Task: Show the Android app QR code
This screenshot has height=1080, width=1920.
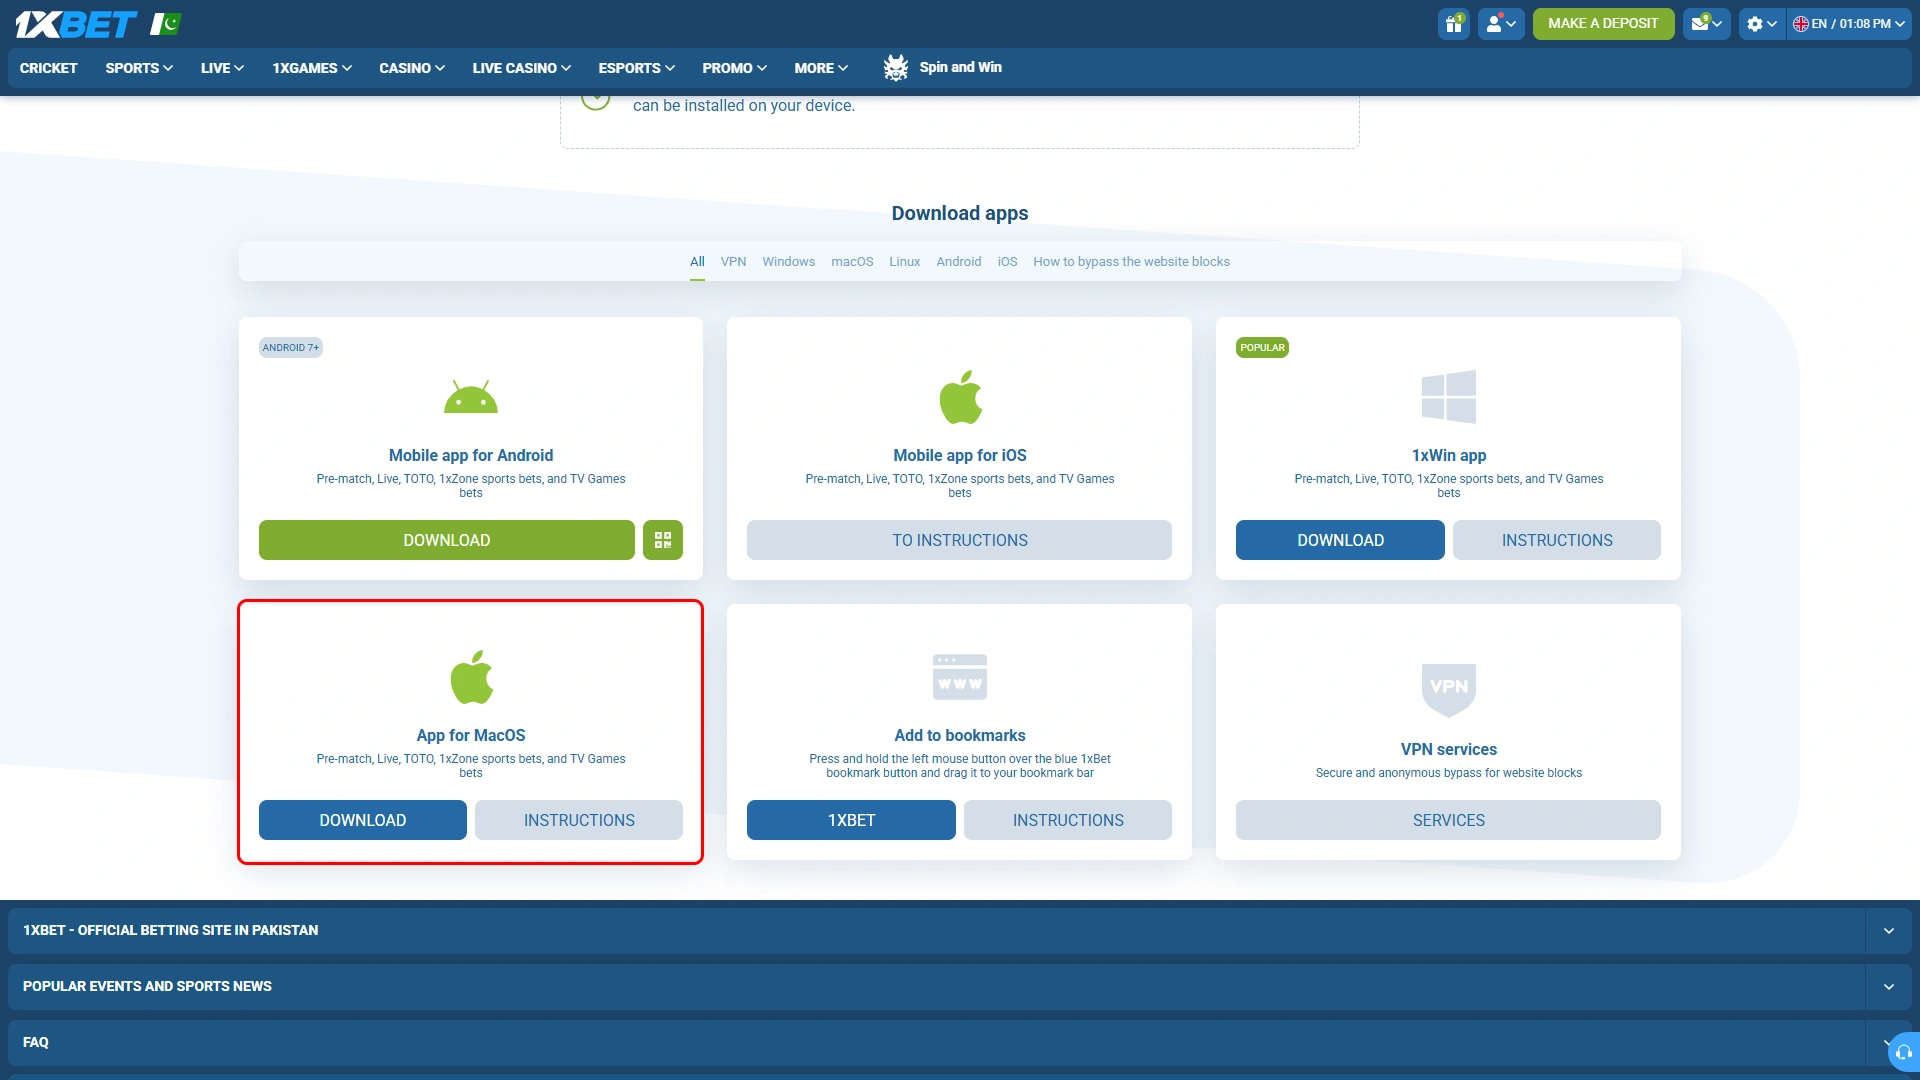Action: pyautogui.click(x=663, y=540)
